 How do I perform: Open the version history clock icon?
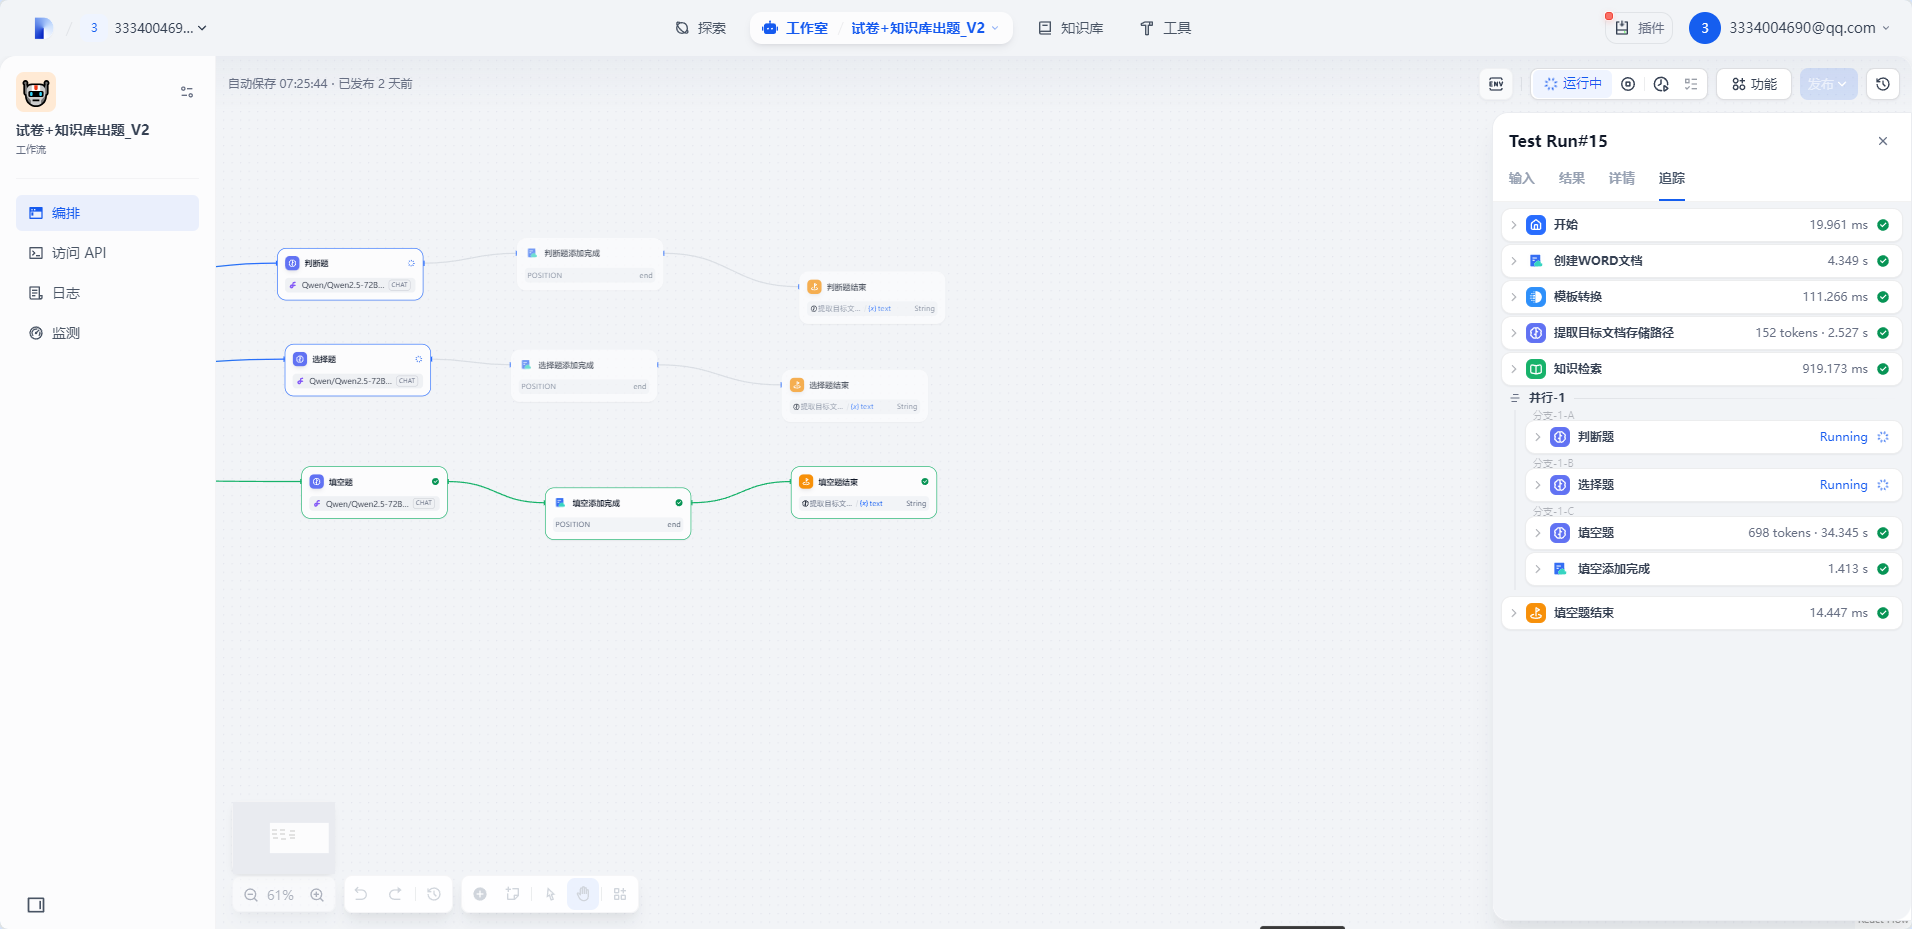tap(1882, 84)
